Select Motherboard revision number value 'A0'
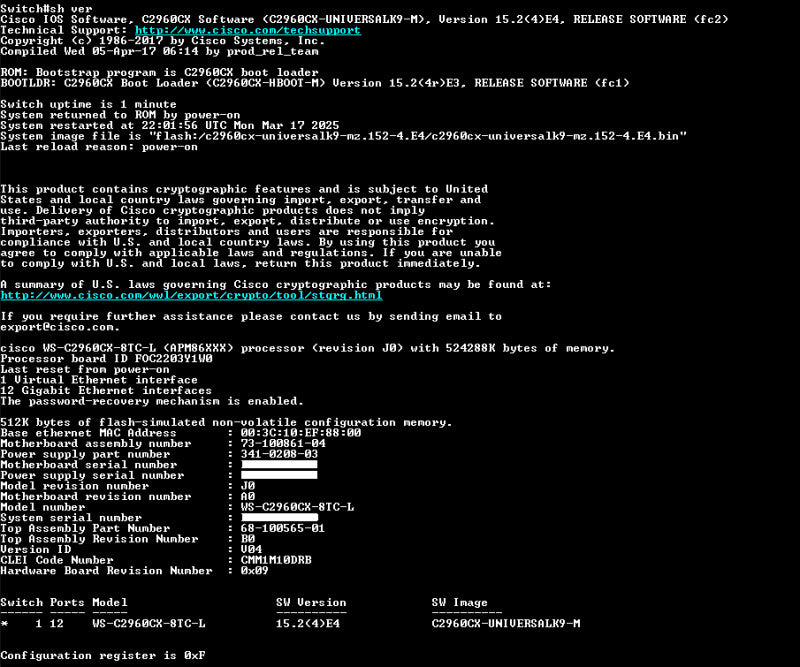The image size is (800, 667). [x=248, y=497]
